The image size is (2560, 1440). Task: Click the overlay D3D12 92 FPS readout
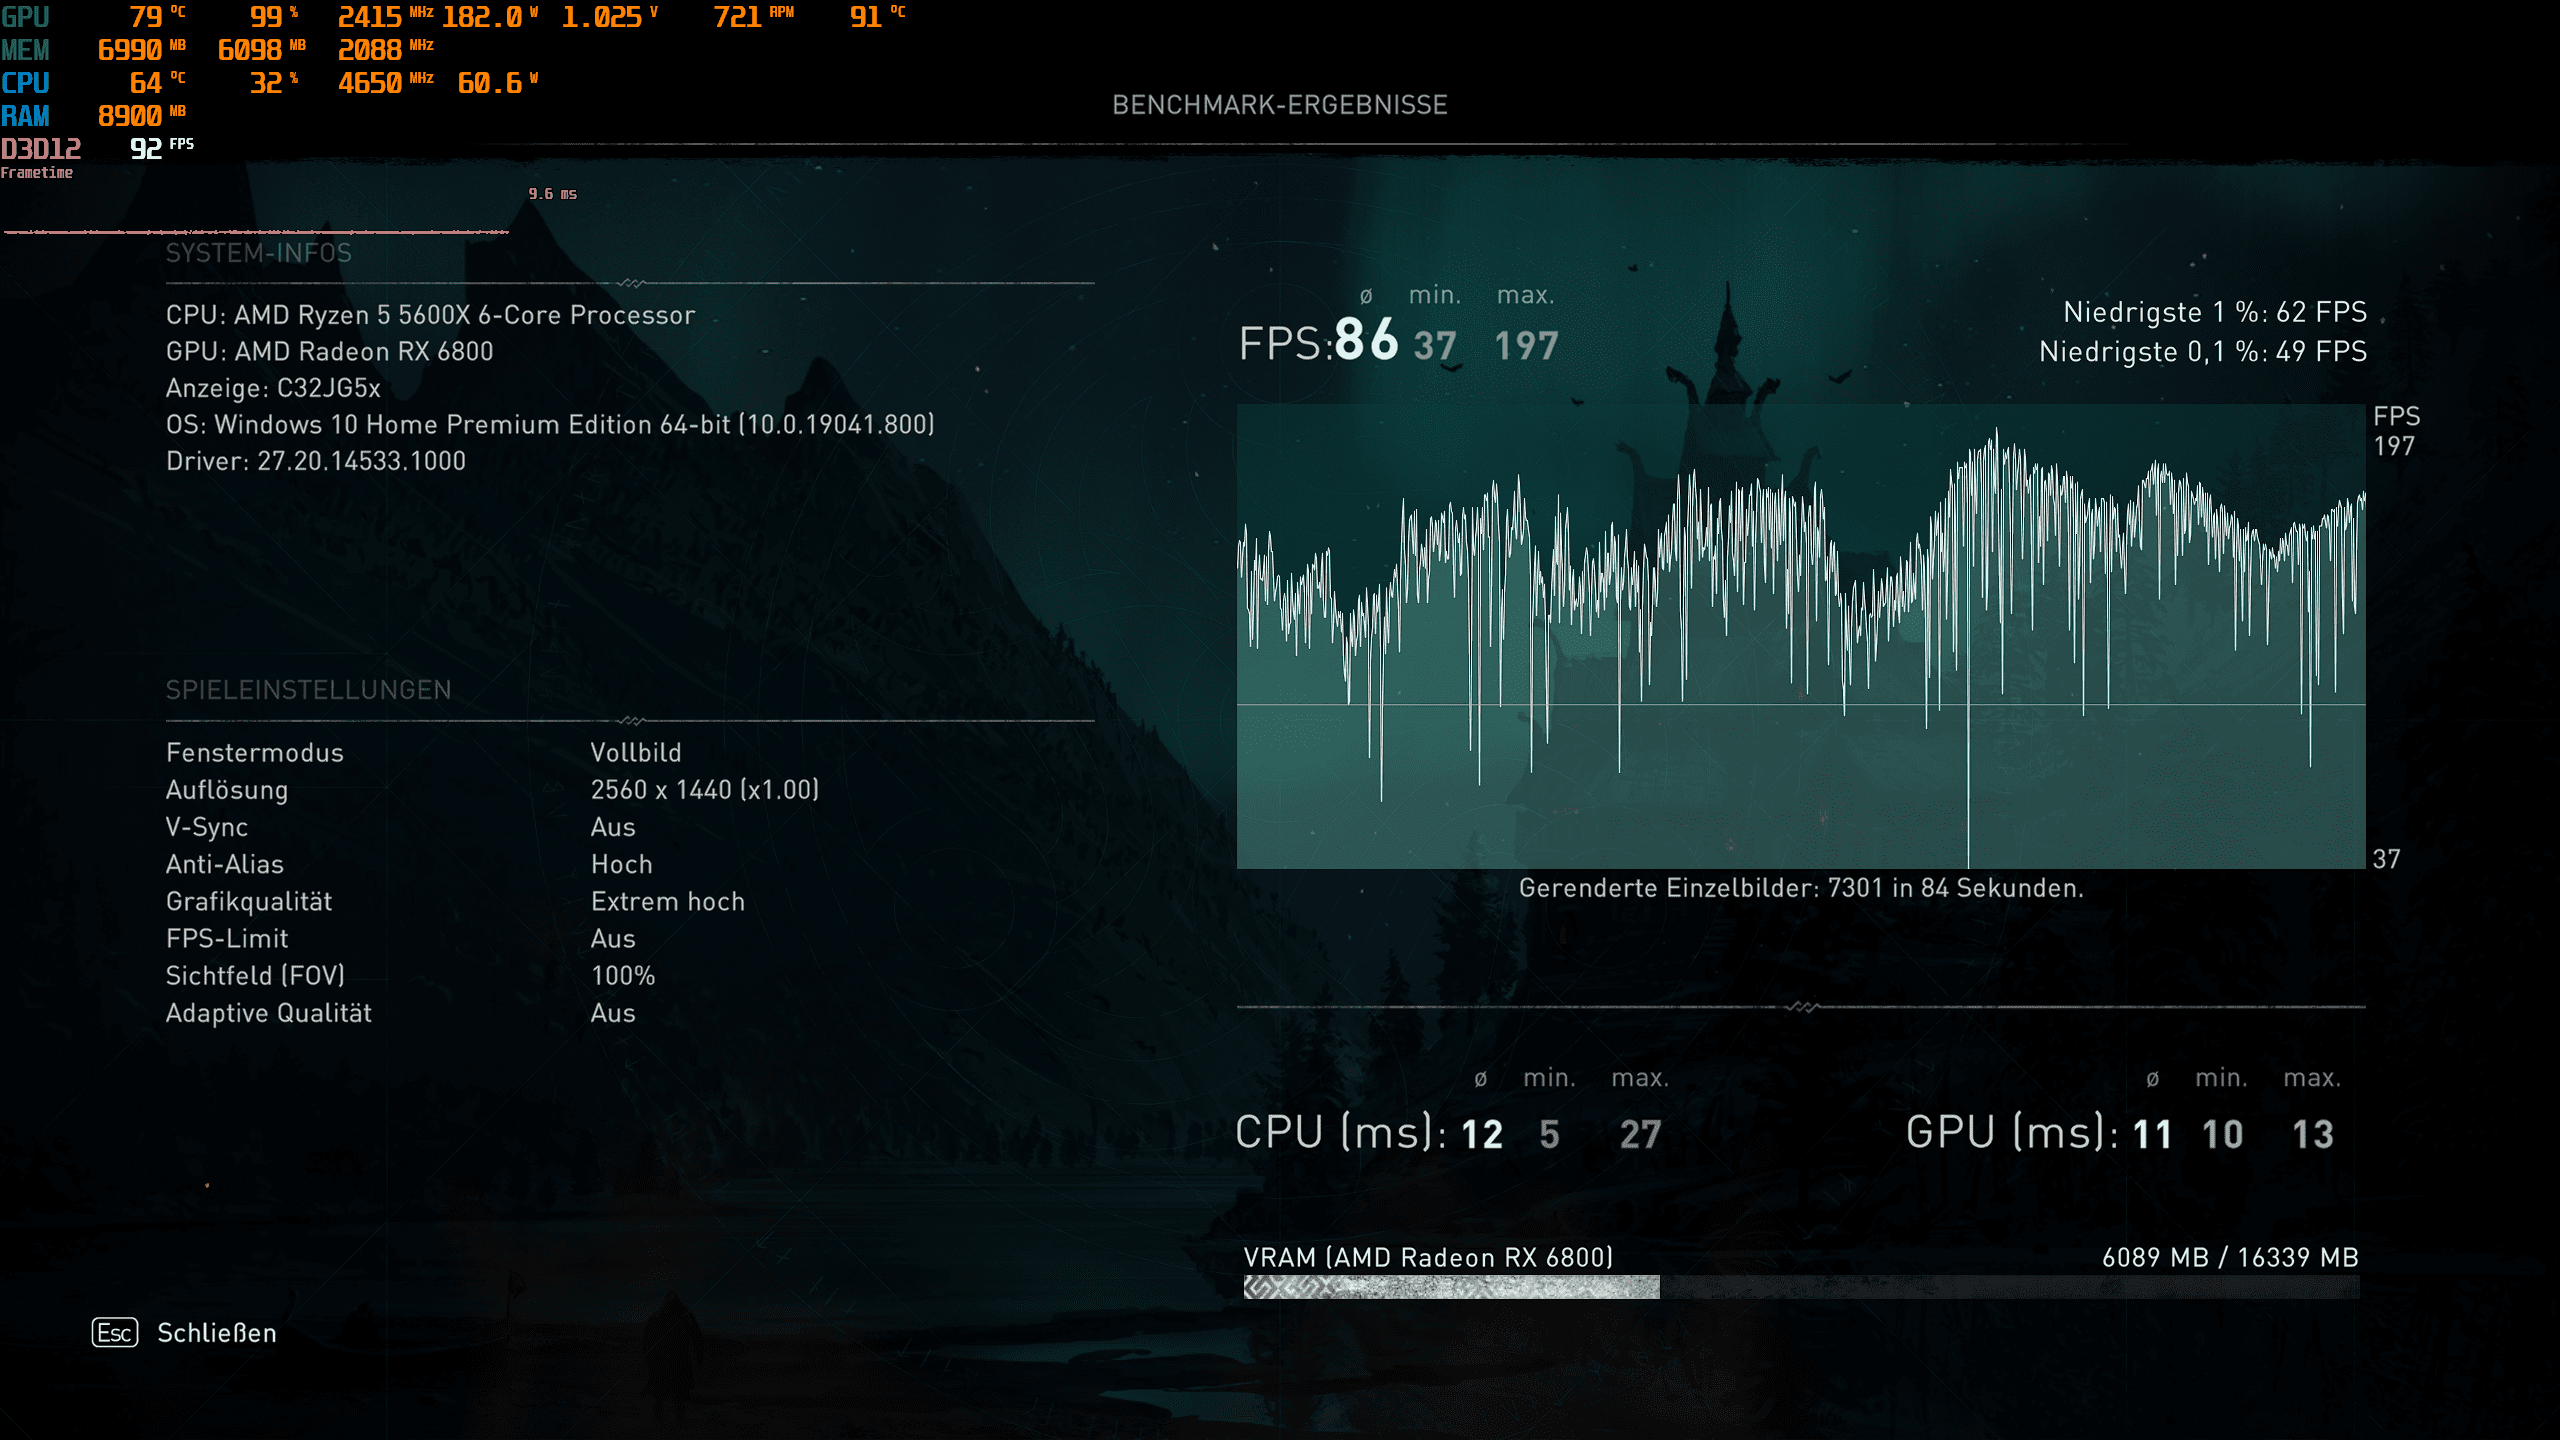click(x=98, y=149)
